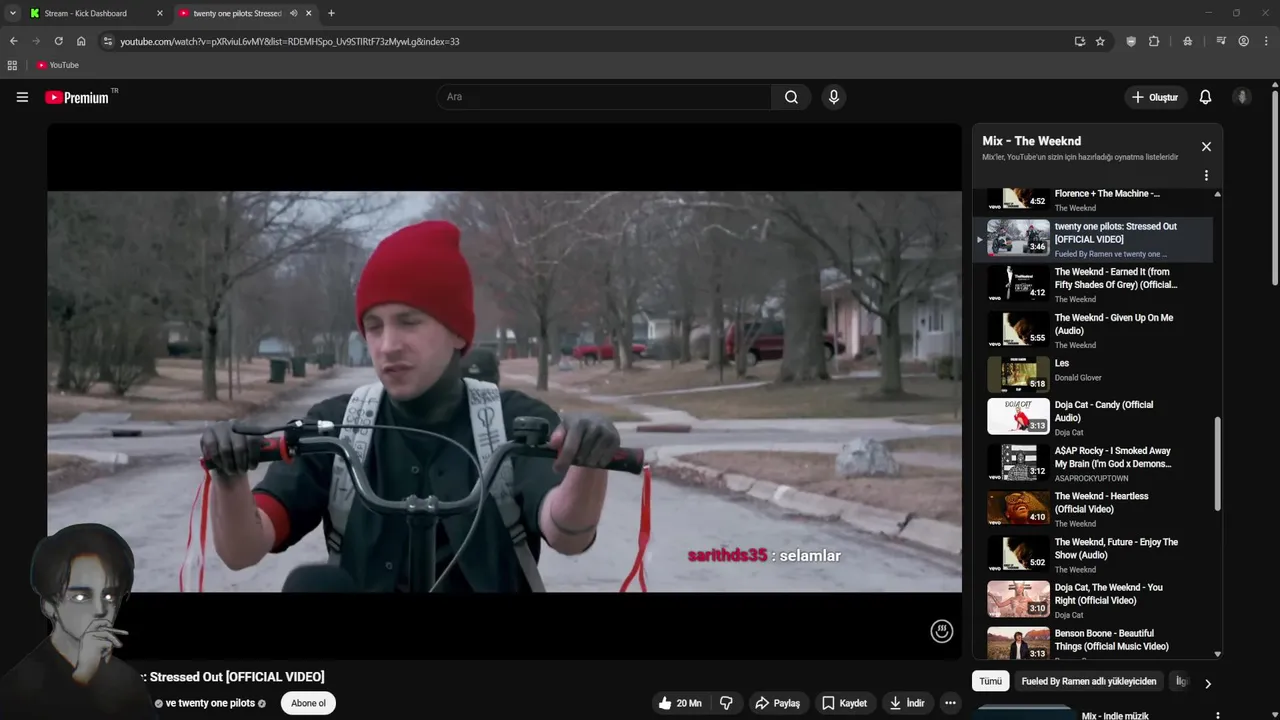Screen dimensions: 1280x720
Task: Click the URL address bar
Action: click(590, 41)
